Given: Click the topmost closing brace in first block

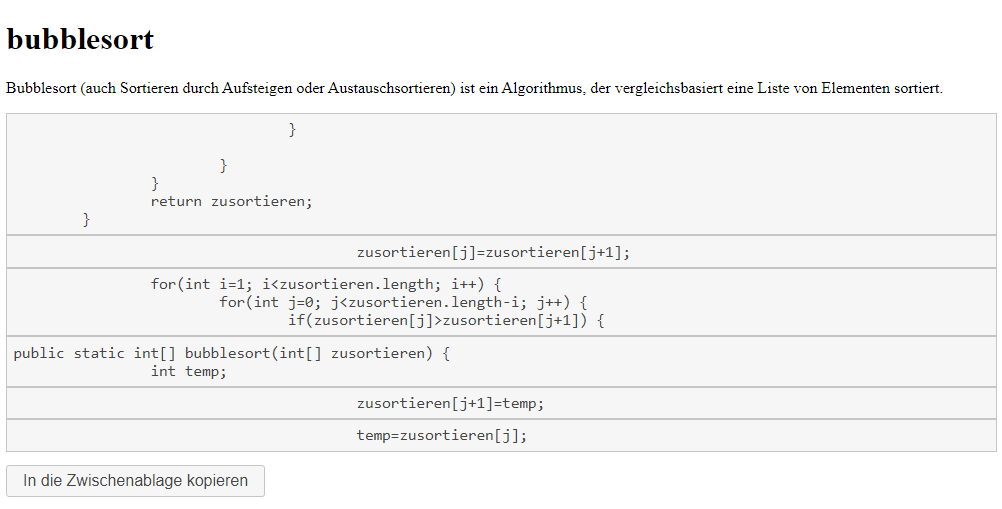Looking at the screenshot, I should click(x=293, y=130).
